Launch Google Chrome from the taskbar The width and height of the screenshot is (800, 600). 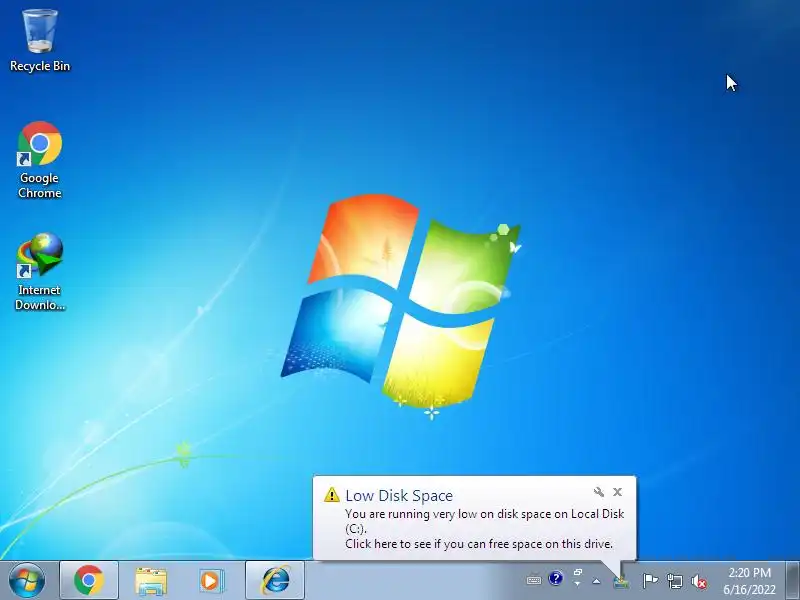click(x=89, y=581)
